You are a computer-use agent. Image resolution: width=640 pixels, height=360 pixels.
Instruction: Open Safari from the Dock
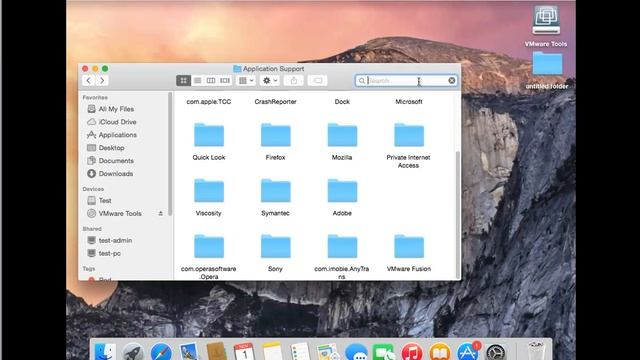[x=161, y=351]
